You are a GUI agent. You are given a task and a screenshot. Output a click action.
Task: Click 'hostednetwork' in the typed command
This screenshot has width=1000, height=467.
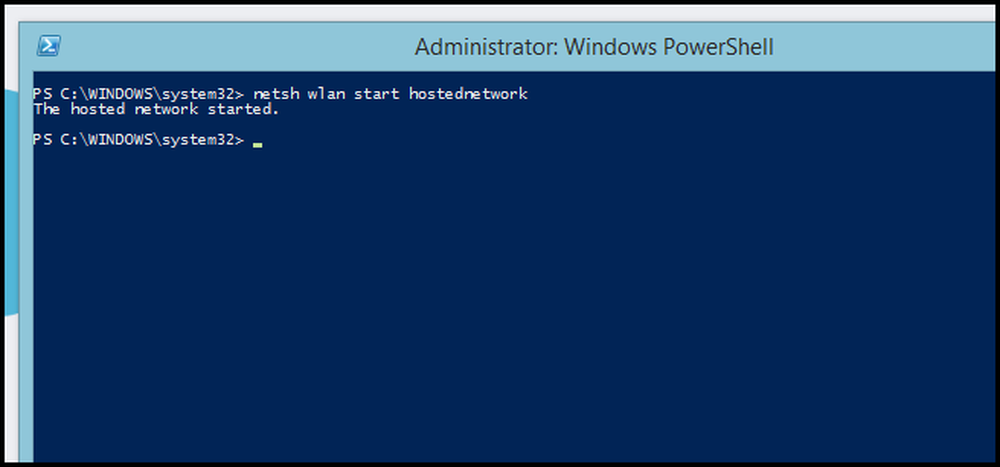(468, 93)
